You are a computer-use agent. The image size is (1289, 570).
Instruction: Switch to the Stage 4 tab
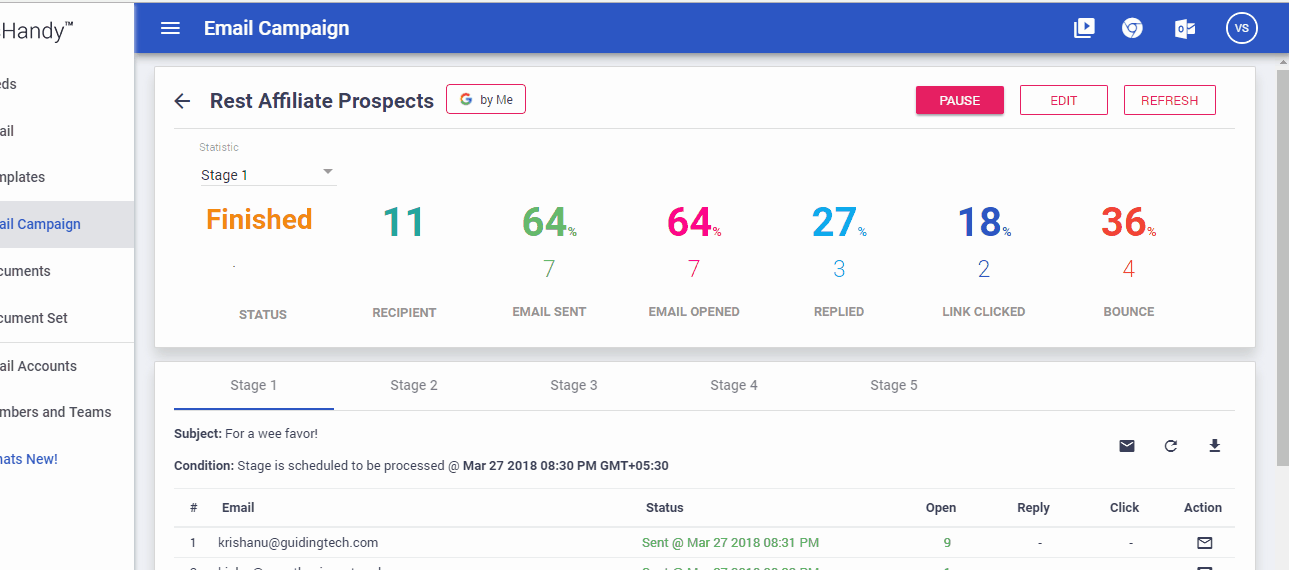point(734,386)
